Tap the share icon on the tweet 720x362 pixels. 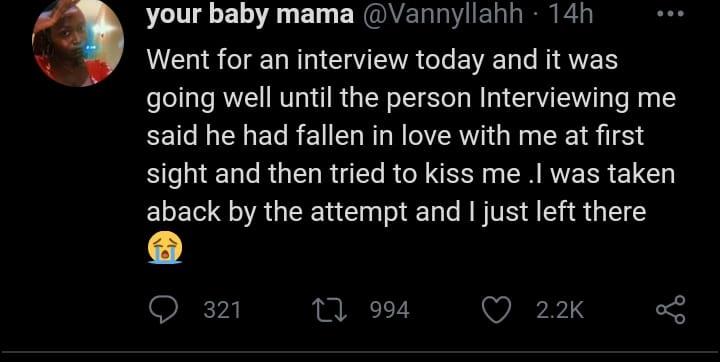point(670,310)
